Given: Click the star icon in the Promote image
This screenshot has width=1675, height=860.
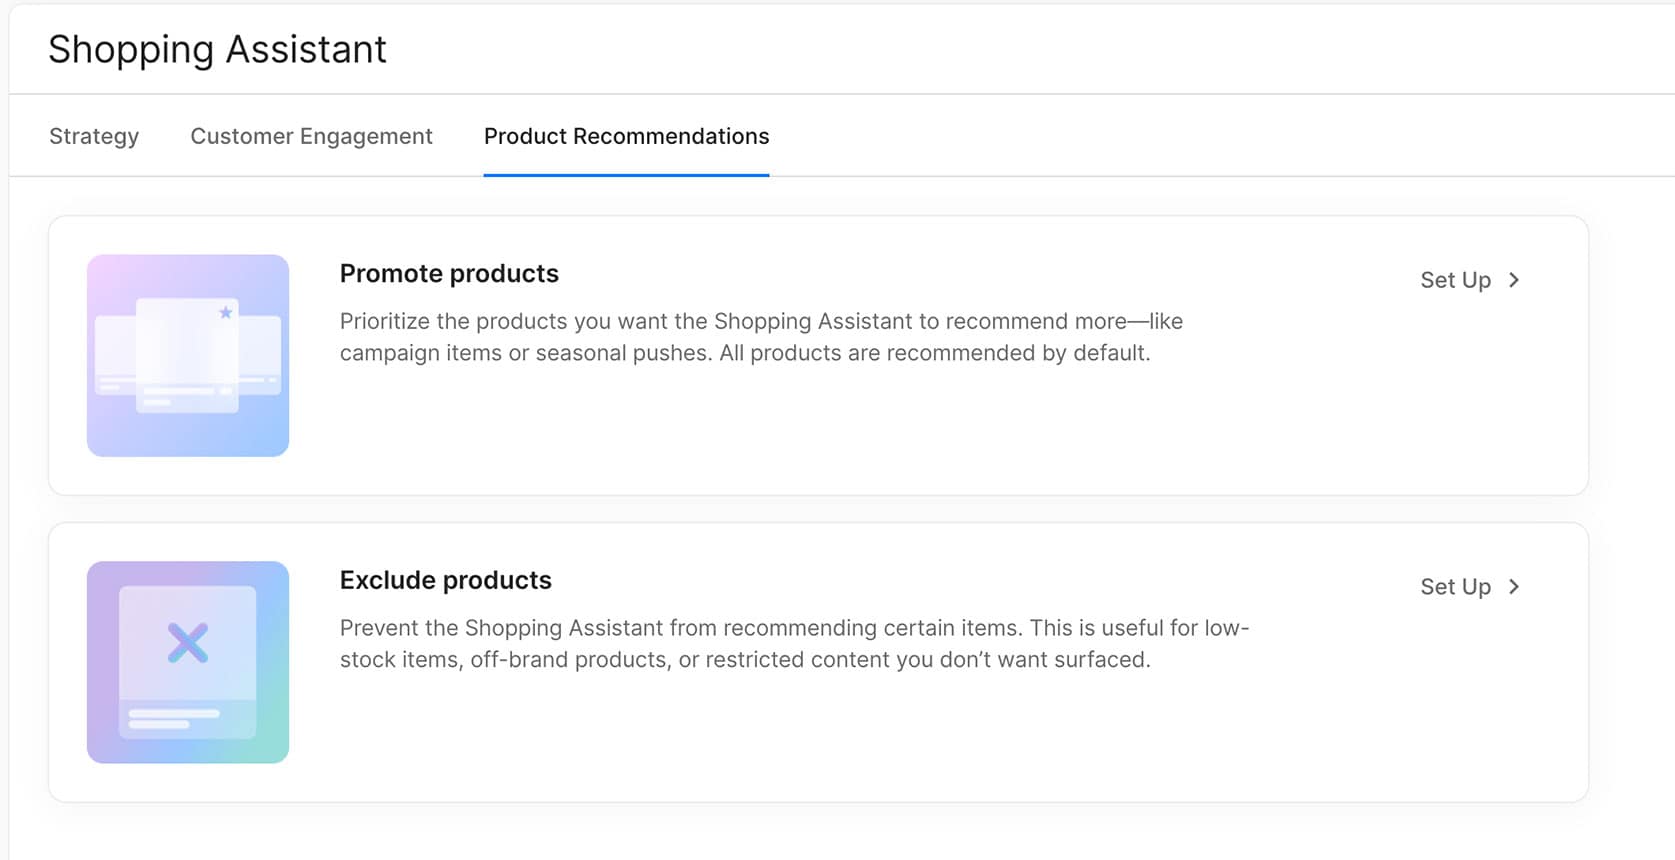Looking at the screenshot, I should tap(226, 313).
